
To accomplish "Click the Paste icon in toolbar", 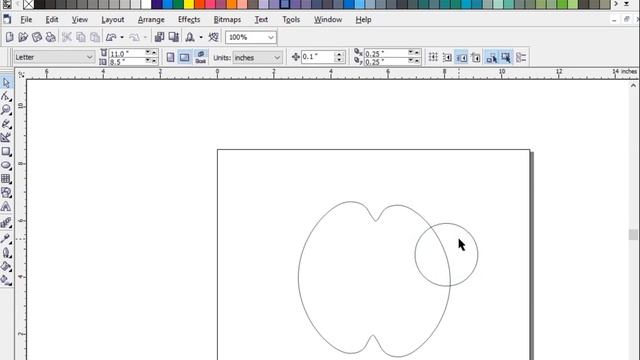I will pos(95,37).
